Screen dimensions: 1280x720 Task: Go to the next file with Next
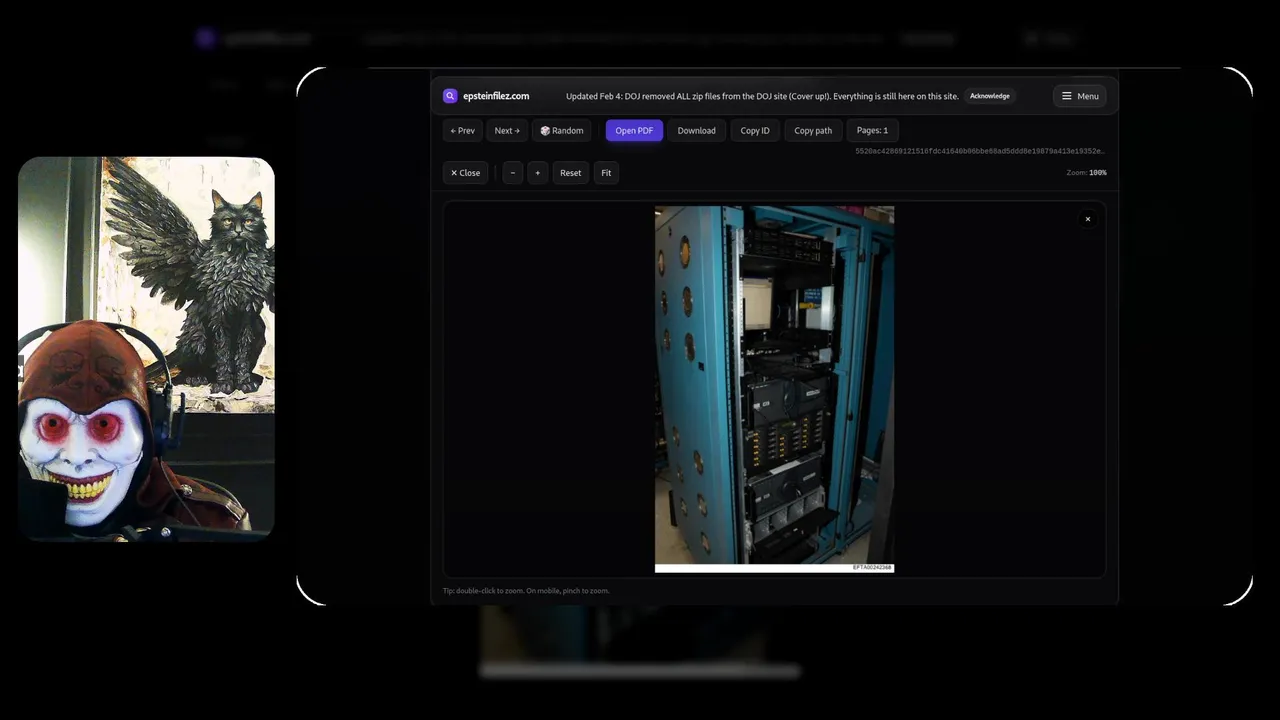pyautogui.click(x=507, y=130)
